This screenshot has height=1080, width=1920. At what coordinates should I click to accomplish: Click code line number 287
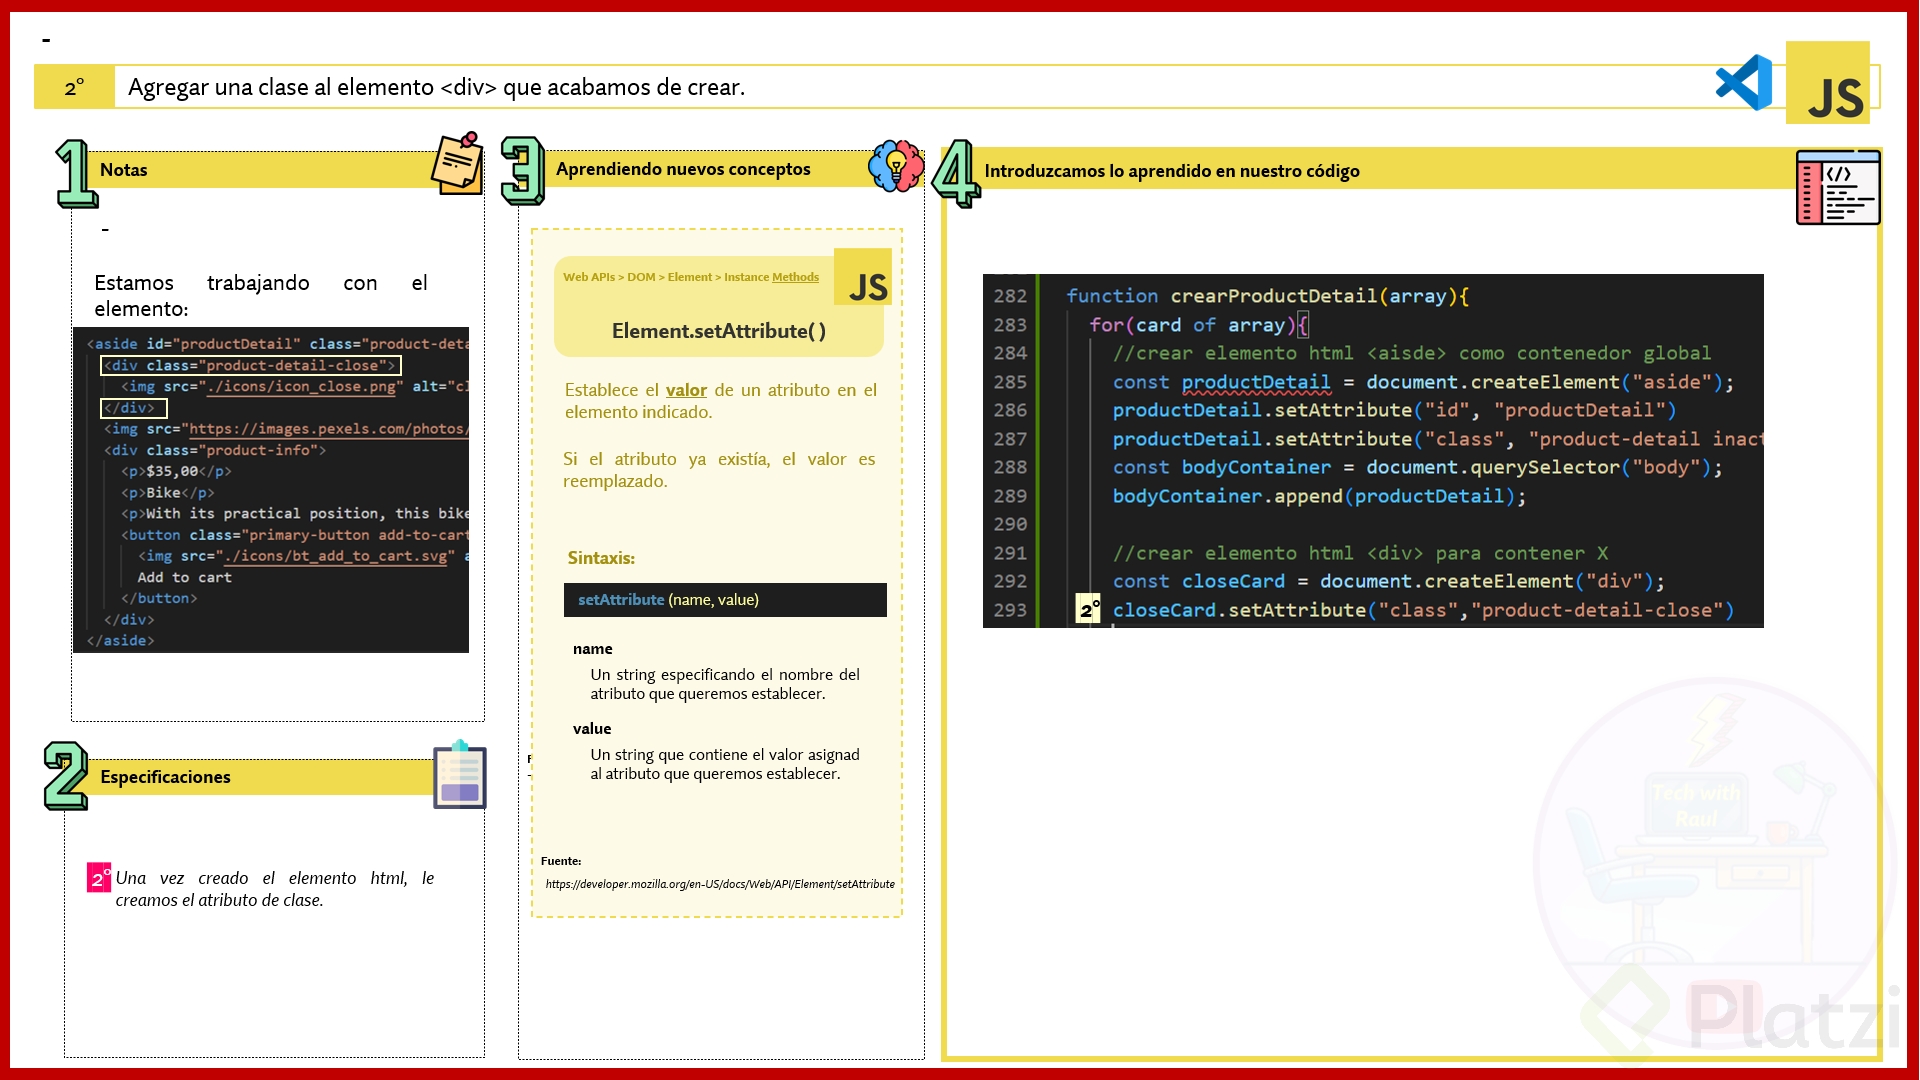pos(1010,439)
